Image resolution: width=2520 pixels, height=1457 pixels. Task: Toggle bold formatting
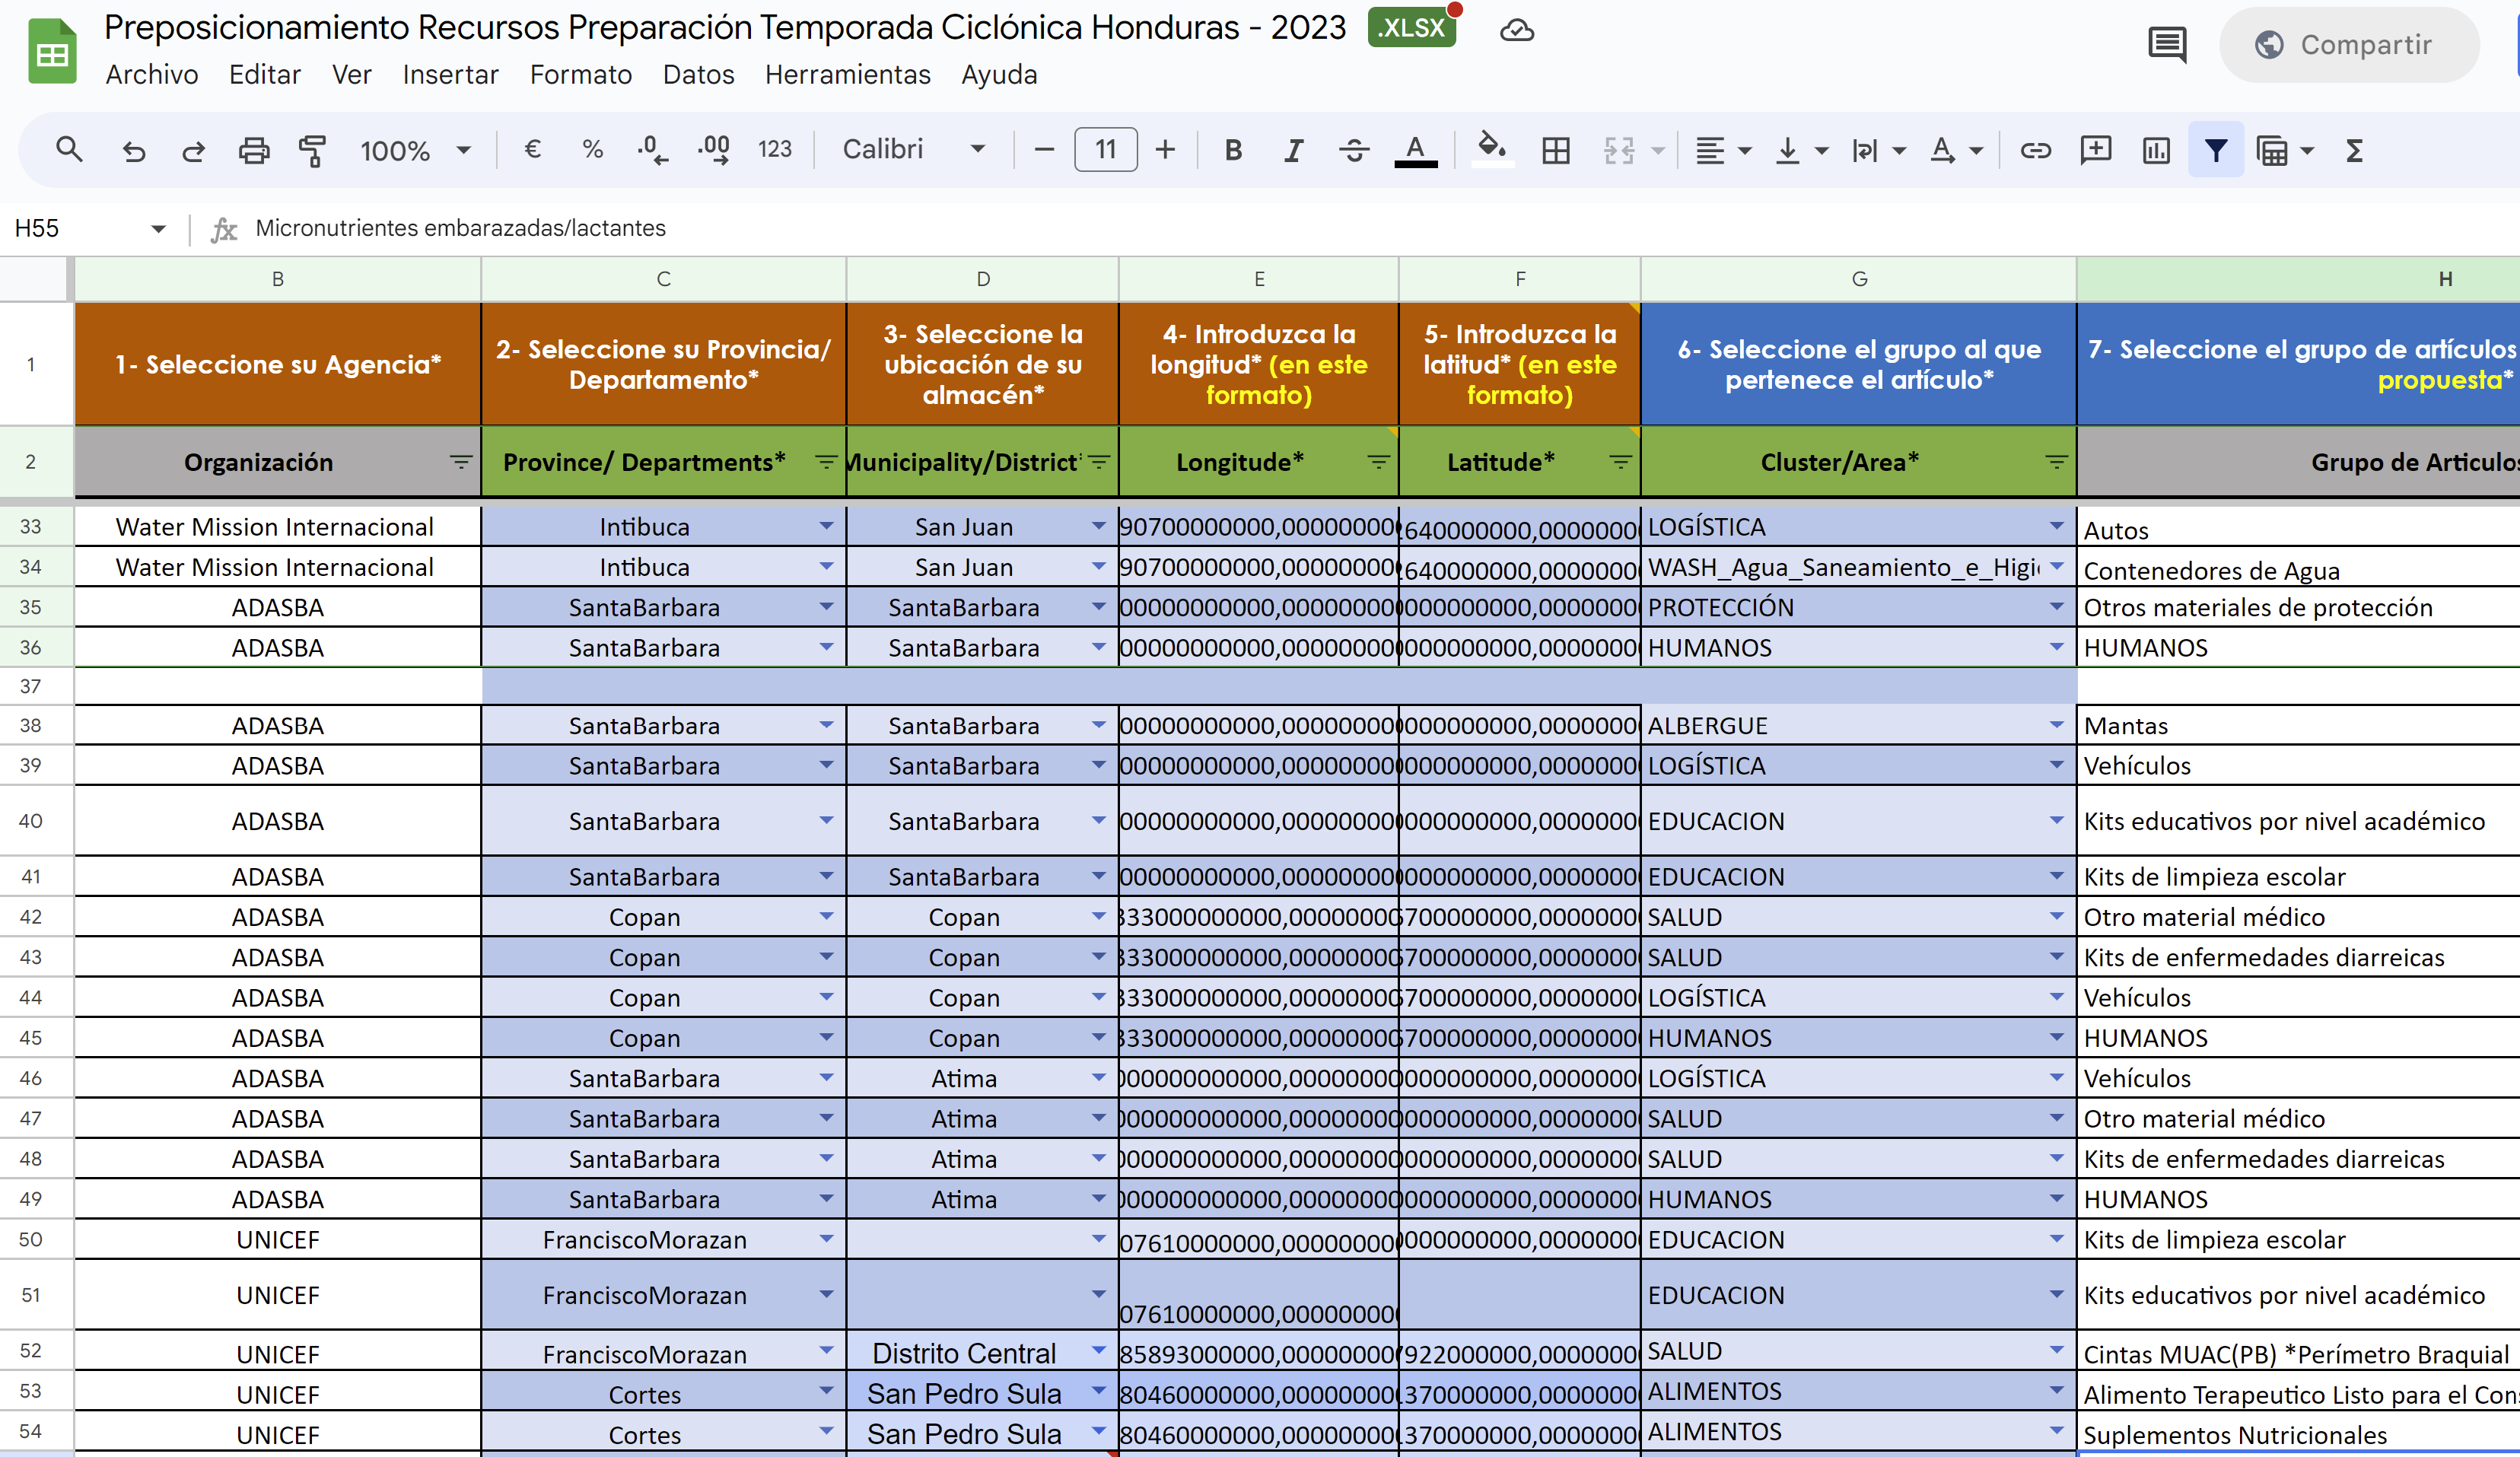click(1233, 150)
